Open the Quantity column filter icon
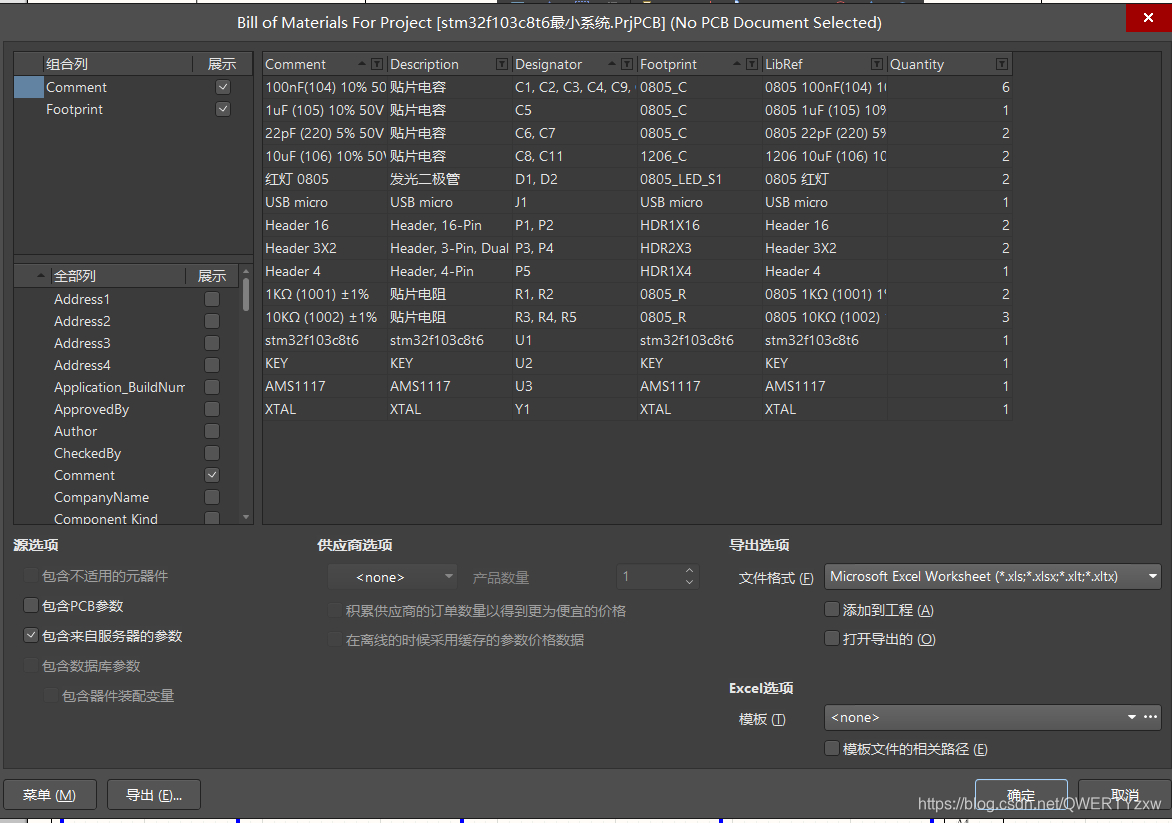1172x823 pixels. click(x=1002, y=64)
